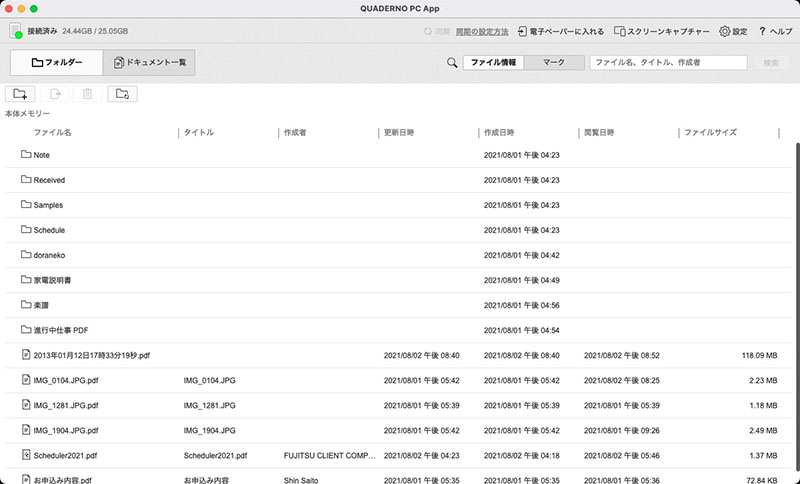Click the IMG_1281.JPG.pdf document icon
The image size is (800, 484).
[x=26, y=404]
